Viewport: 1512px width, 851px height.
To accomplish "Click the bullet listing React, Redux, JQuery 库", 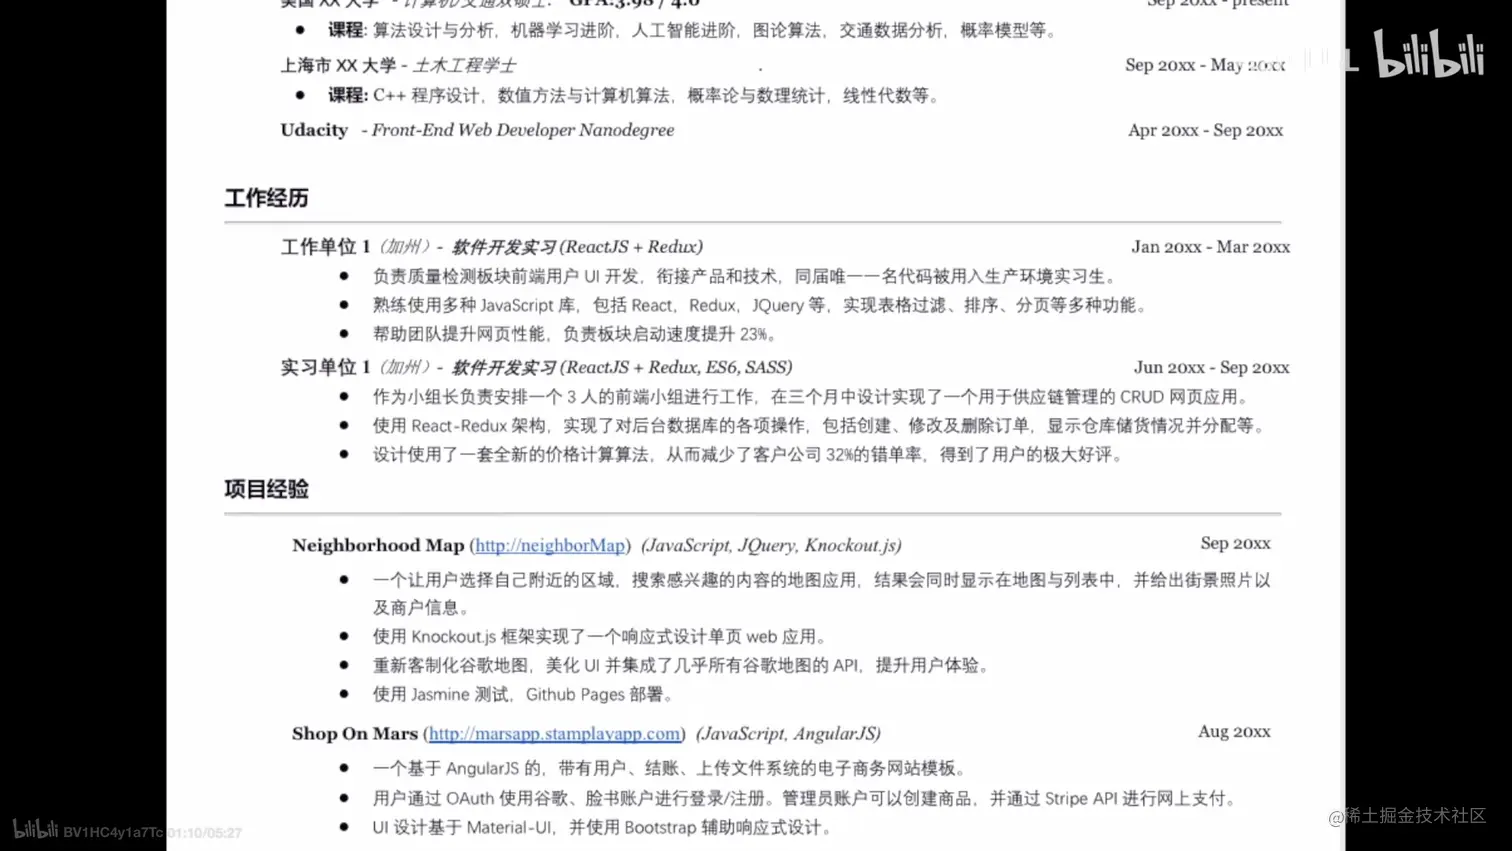I will coord(760,305).
